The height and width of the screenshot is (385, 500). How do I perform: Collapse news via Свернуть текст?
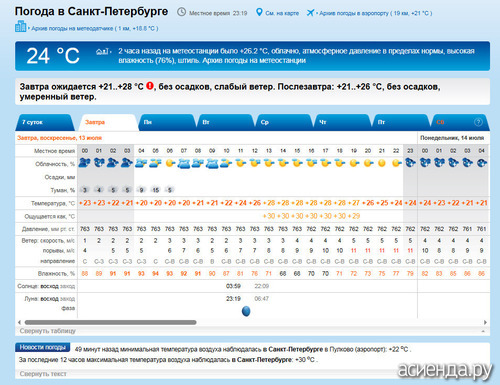click(x=43, y=374)
